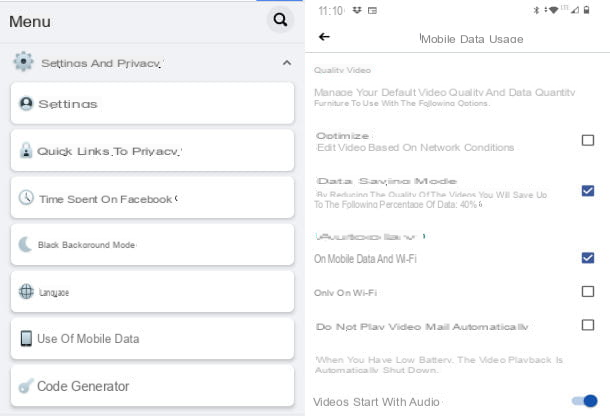The height and width of the screenshot is (416, 610).
Task: Click the Menu heading text
Action: coord(30,21)
